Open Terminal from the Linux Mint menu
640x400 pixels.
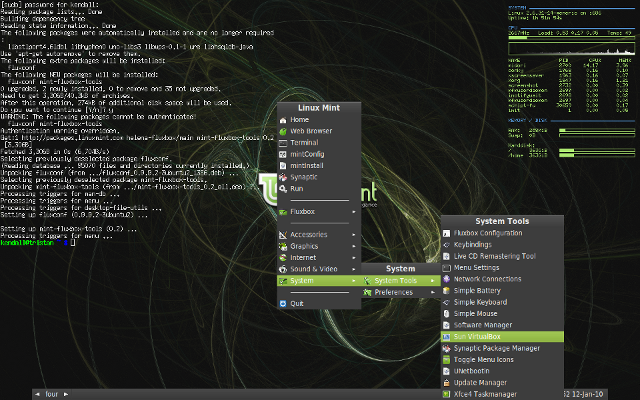coord(319,143)
